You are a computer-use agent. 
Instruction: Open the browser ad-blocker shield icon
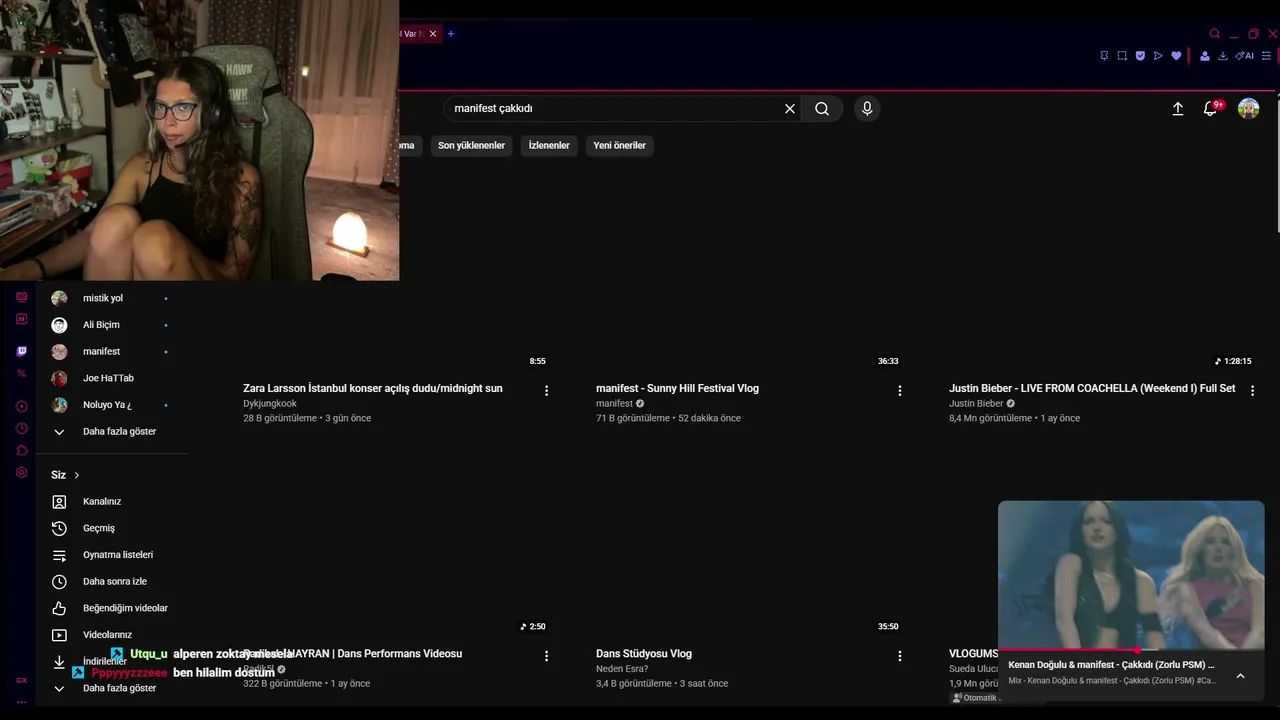1140,56
